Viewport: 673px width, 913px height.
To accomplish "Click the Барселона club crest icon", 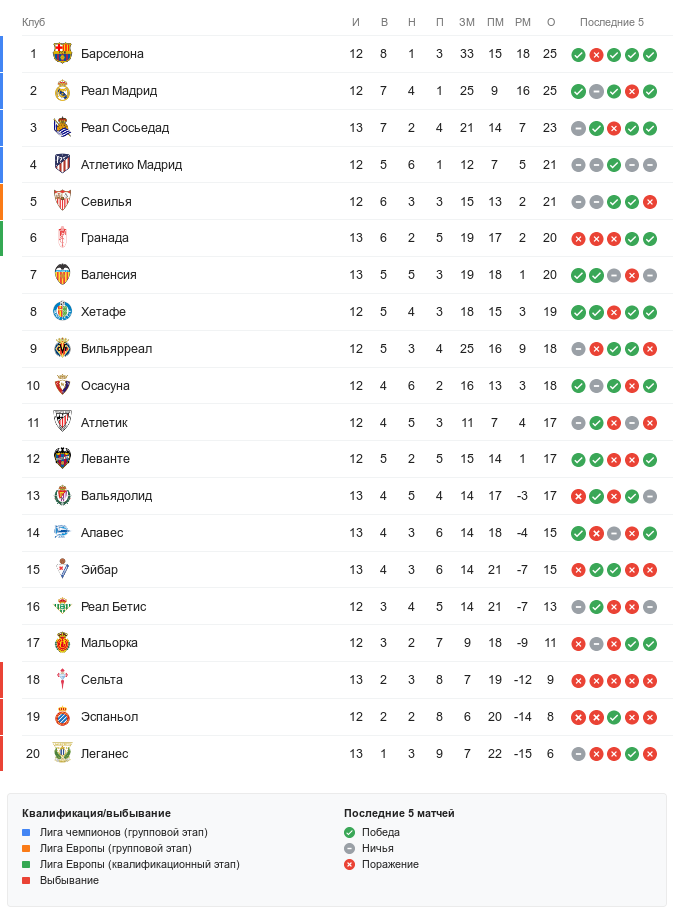I will (62, 54).
